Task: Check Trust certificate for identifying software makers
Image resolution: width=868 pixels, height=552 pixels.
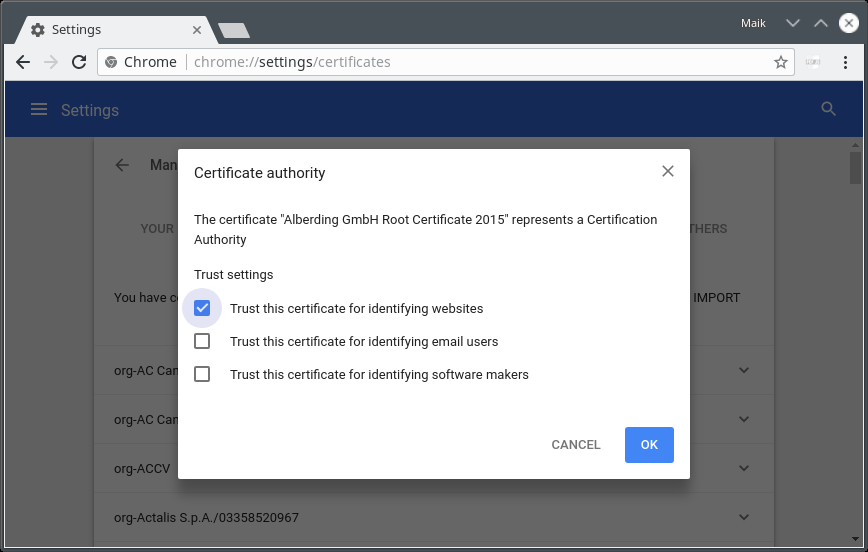Action: 202,374
